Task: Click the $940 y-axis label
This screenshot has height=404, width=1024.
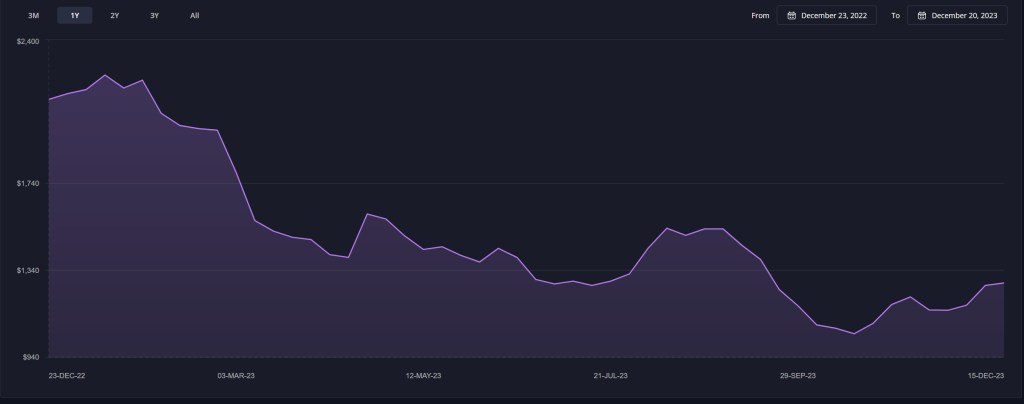Action: pyautogui.click(x=30, y=357)
